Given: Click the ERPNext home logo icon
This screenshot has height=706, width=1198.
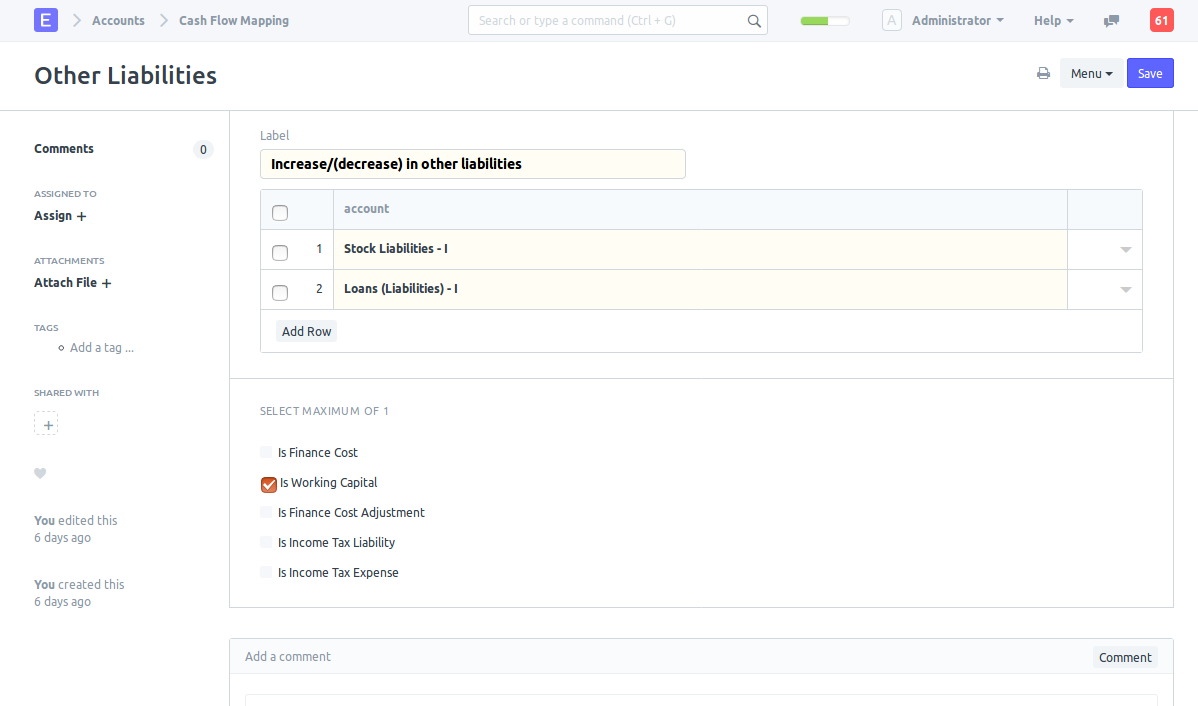Looking at the screenshot, I should click(46, 20).
